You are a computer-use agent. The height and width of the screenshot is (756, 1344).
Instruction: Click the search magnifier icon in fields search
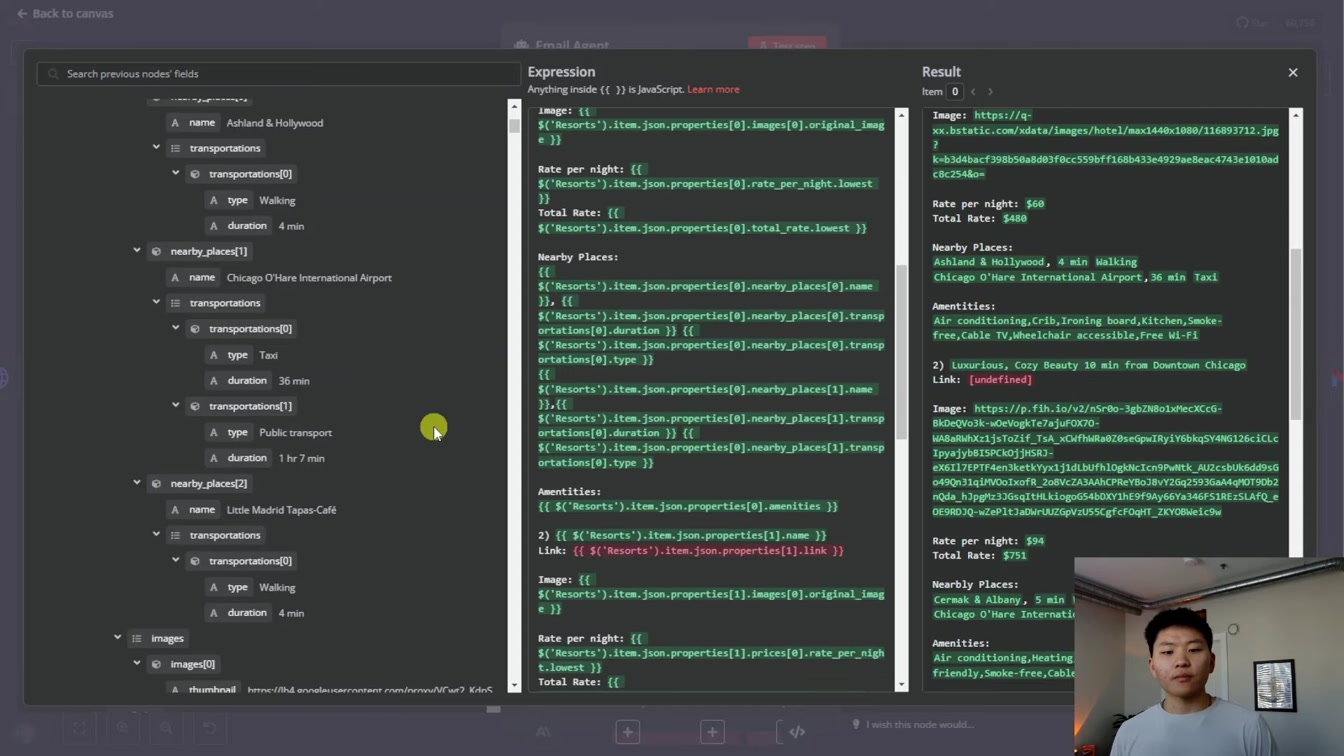pyautogui.click(x=54, y=74)
